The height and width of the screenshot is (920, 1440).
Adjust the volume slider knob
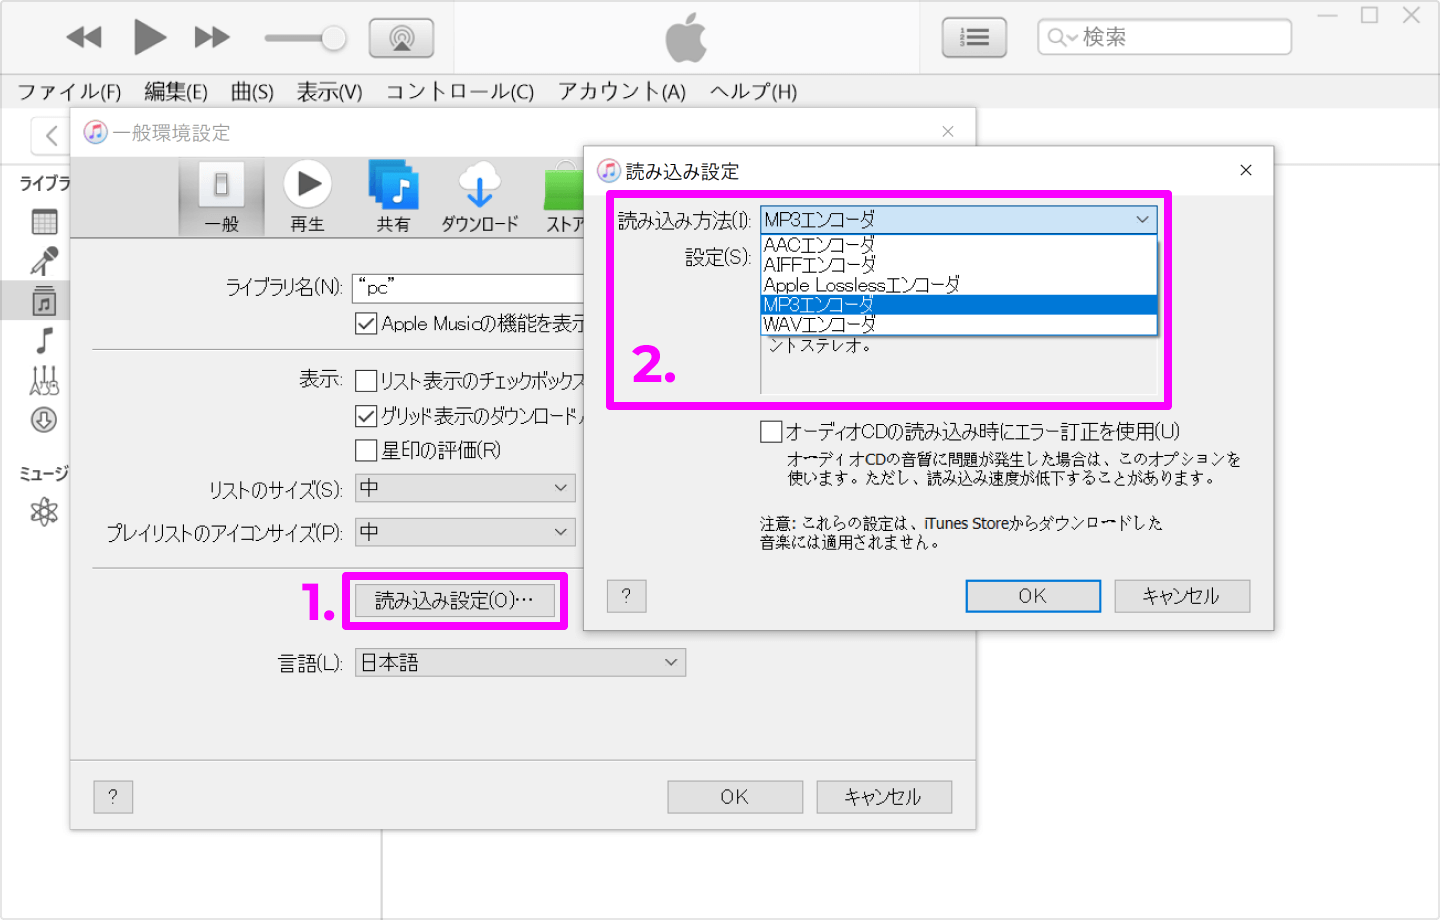(333, 39)
